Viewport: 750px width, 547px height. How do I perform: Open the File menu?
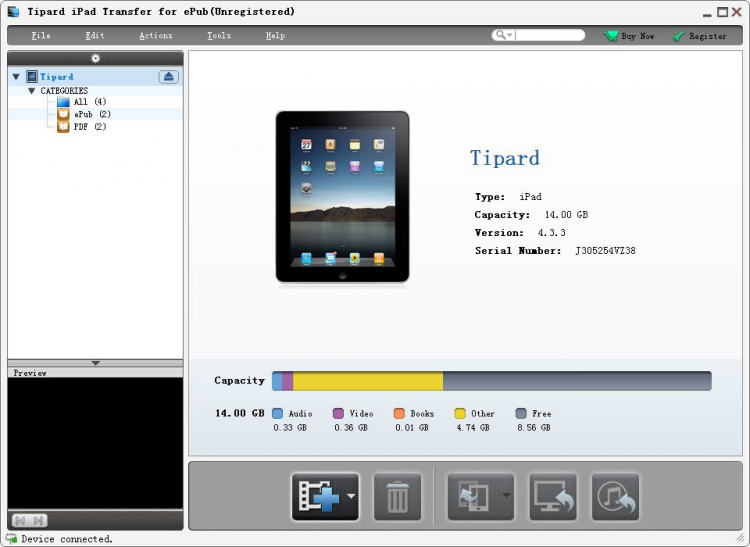pos(41,36)
